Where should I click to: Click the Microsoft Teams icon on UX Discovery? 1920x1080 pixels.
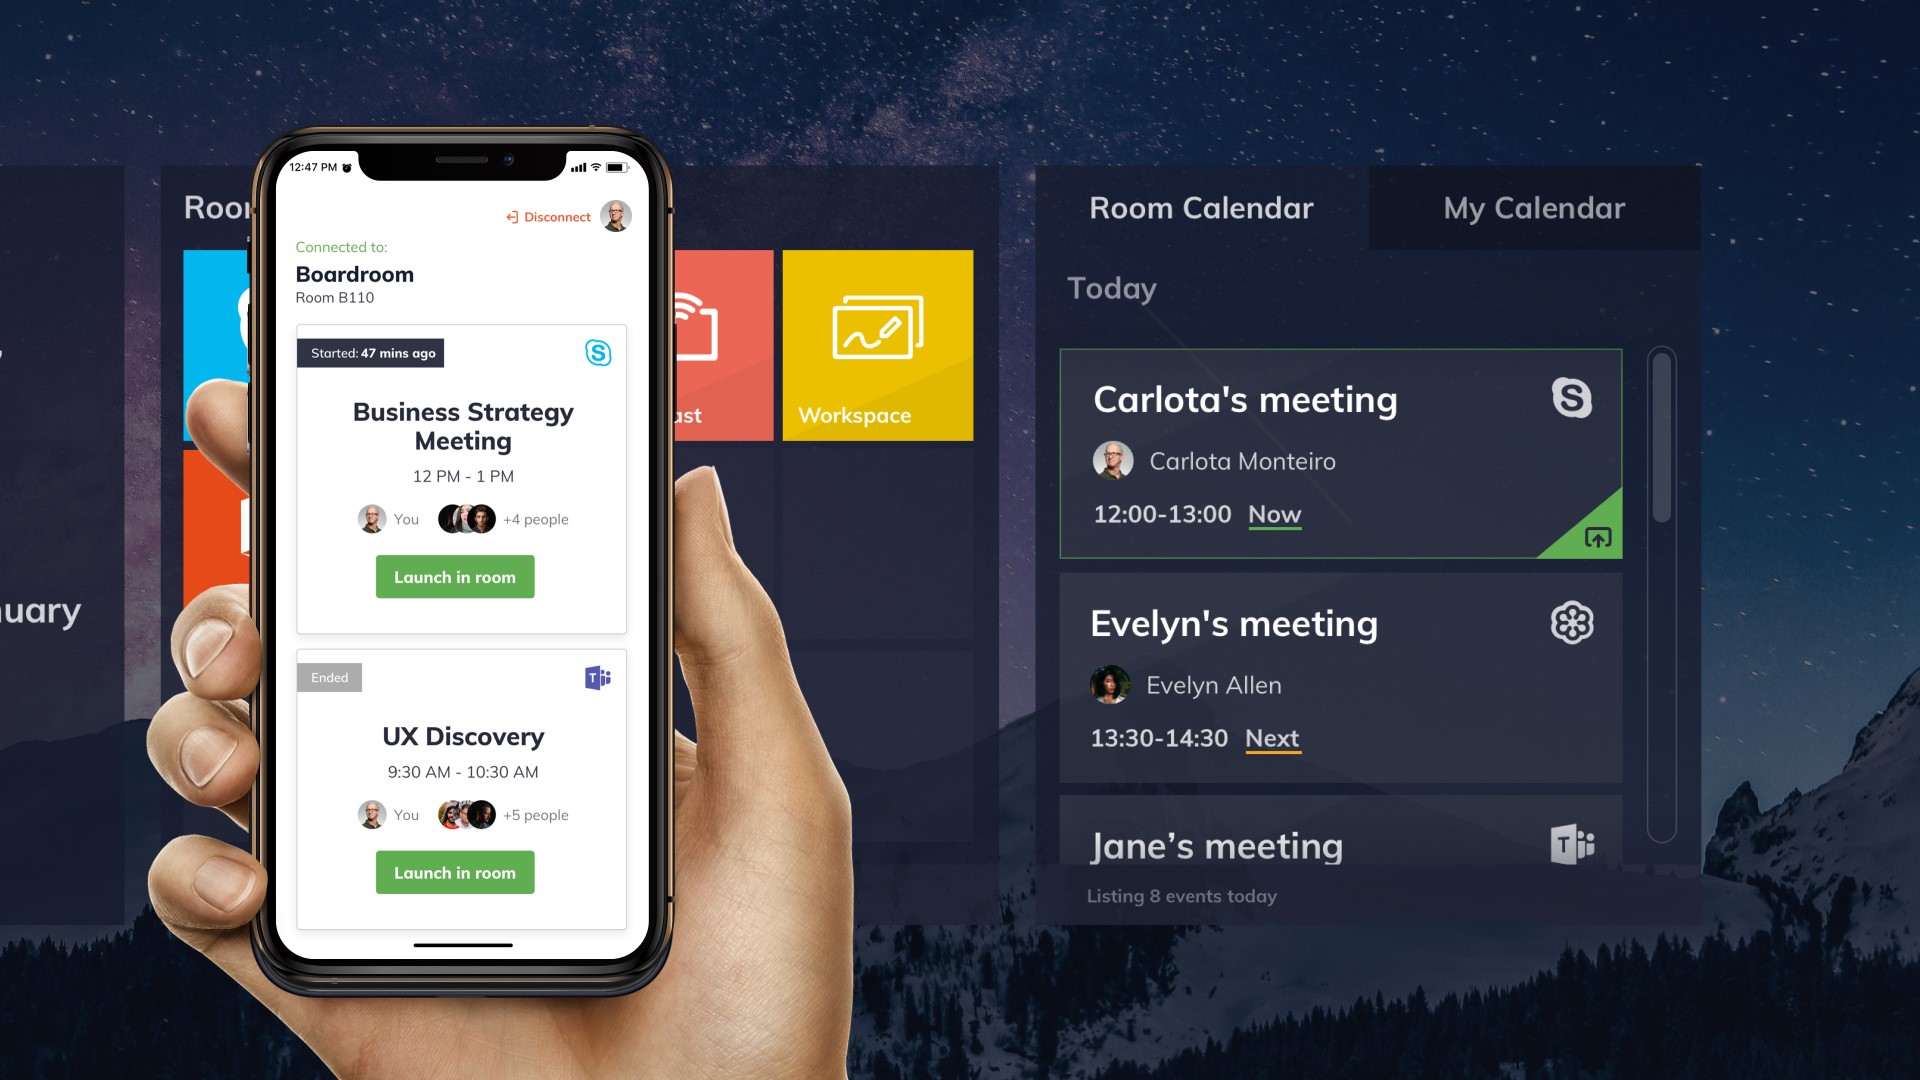tap(597, 676)
